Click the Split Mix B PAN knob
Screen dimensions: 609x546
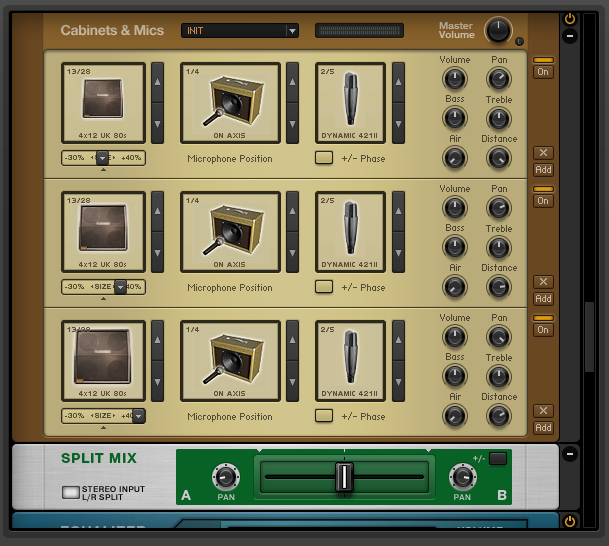pyautogui.click(x=463, y=477)
